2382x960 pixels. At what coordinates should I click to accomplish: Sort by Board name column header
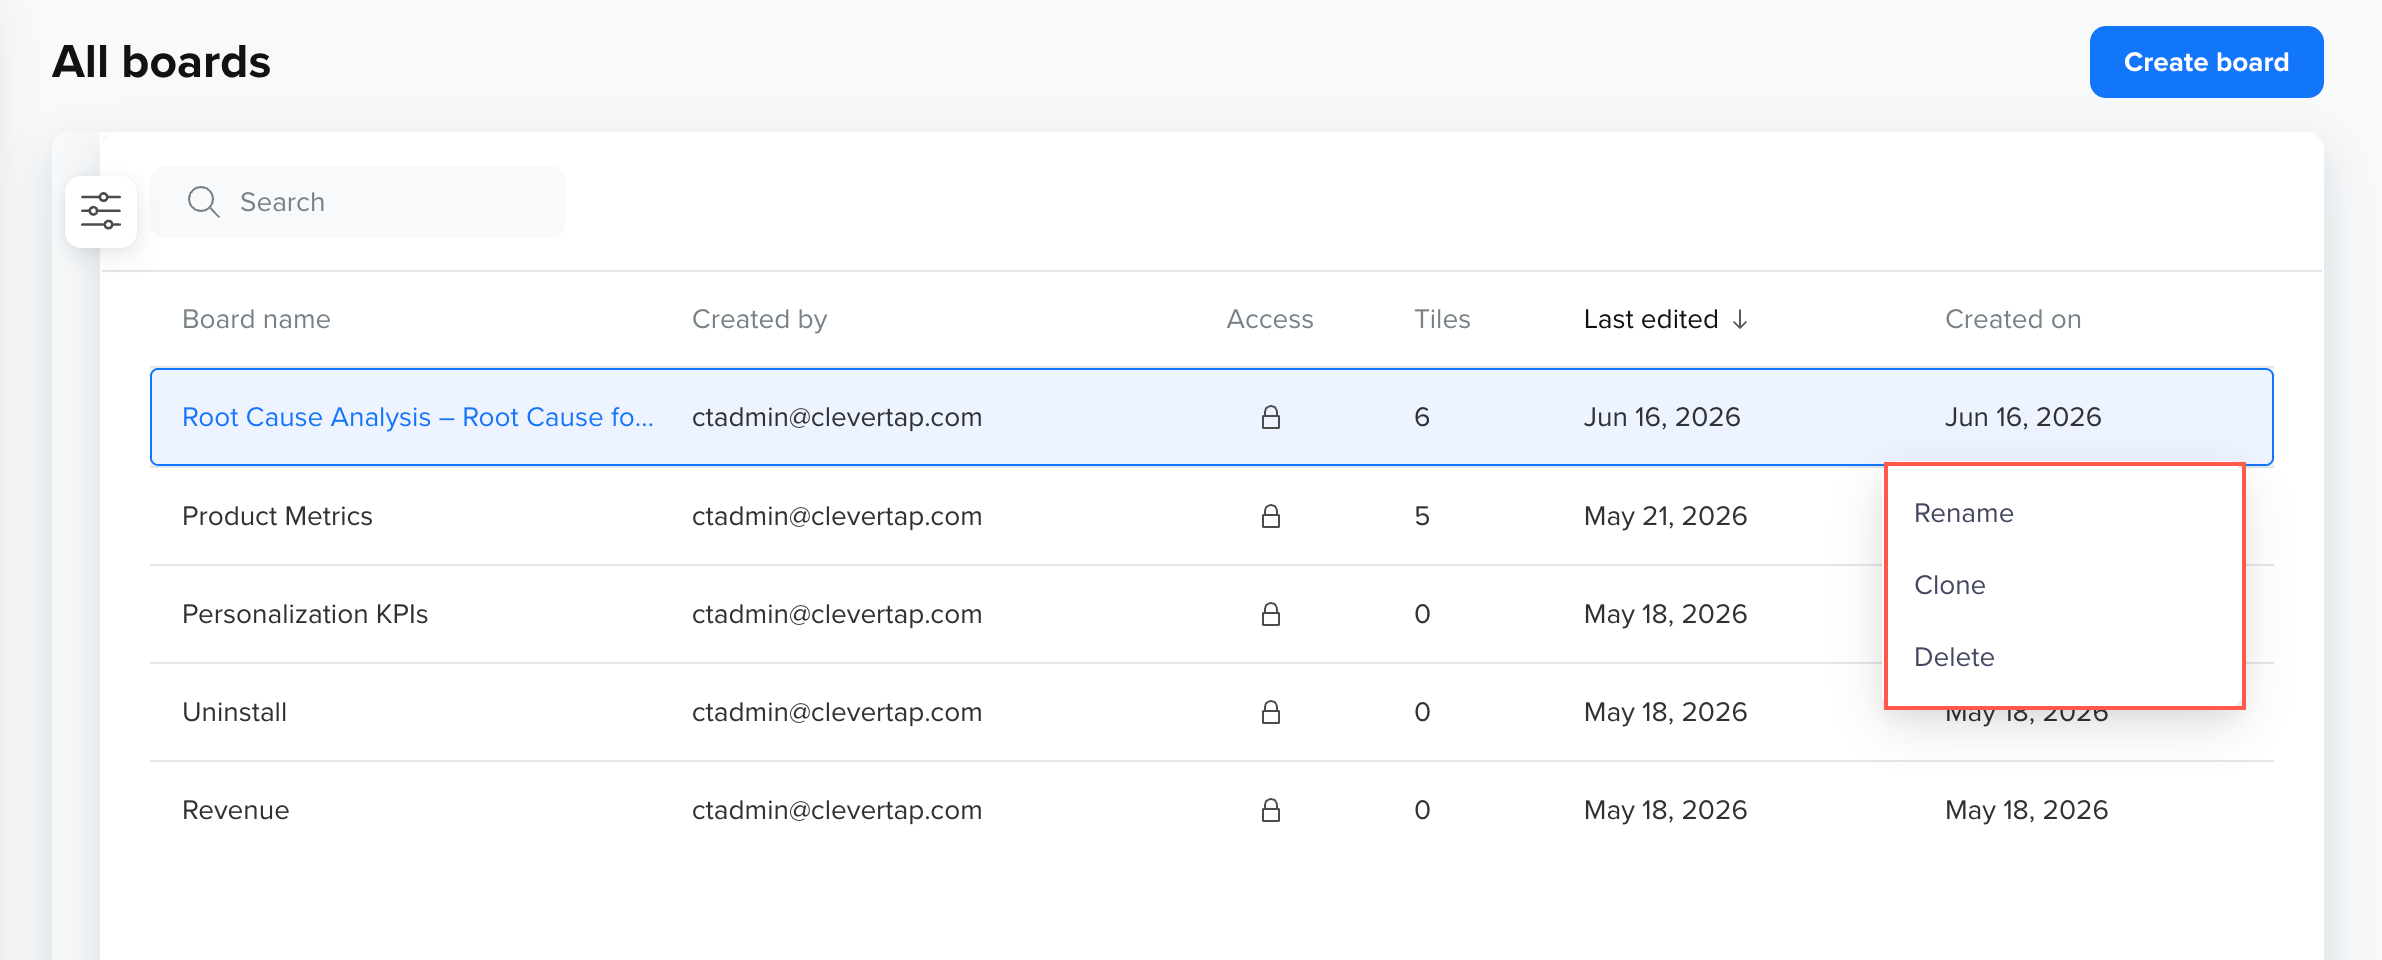tap(256, 319)
